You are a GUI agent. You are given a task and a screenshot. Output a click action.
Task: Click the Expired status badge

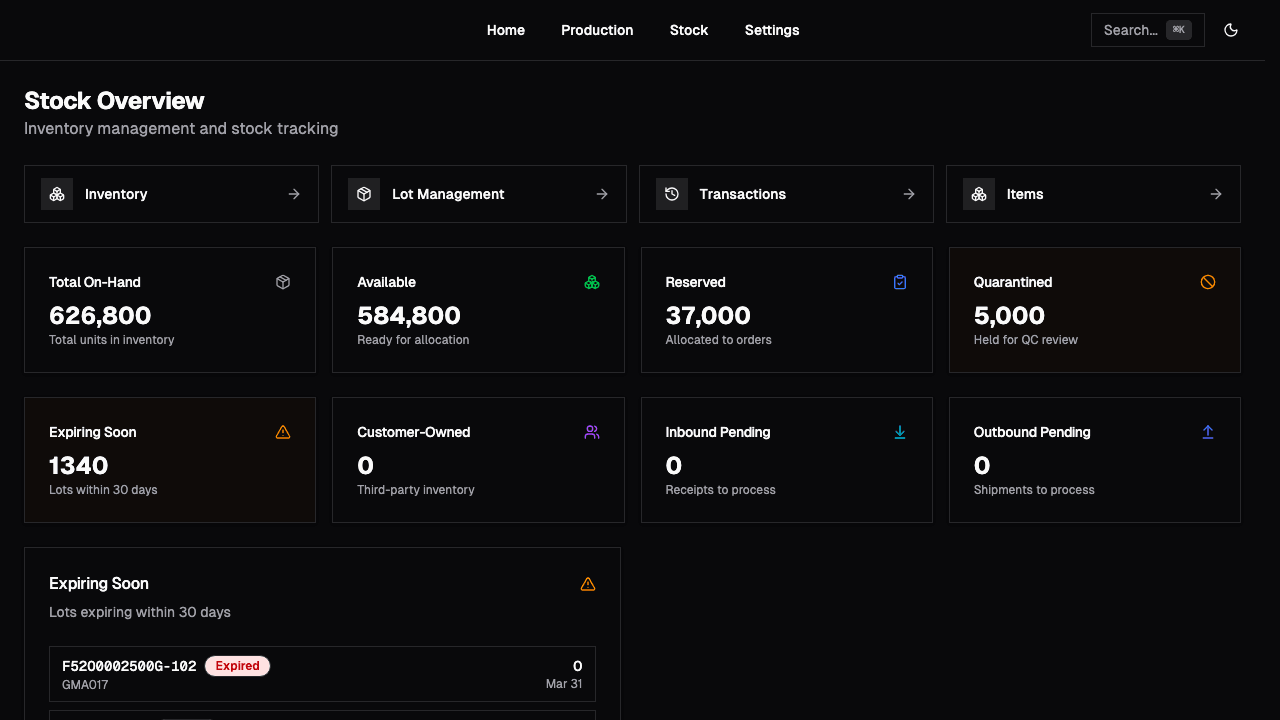(237, 665)
